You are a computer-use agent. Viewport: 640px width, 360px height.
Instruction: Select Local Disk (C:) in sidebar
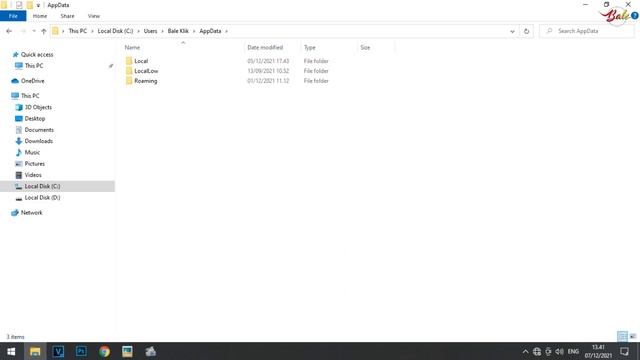(x=57, y=186)
